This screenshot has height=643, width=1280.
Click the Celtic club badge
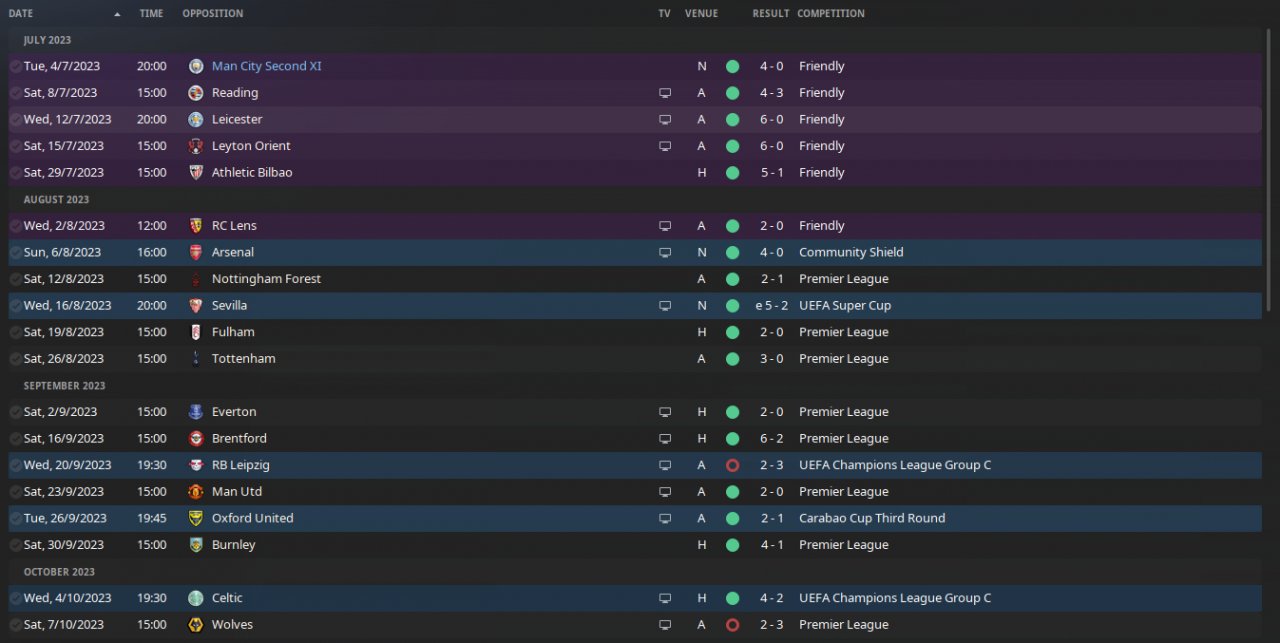coord(196,598)
